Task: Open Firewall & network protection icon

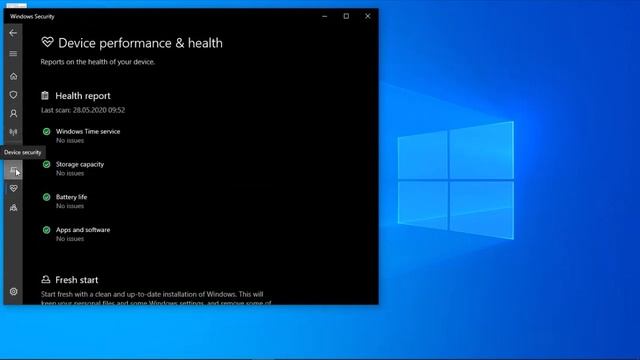Action: pos(13,132)
